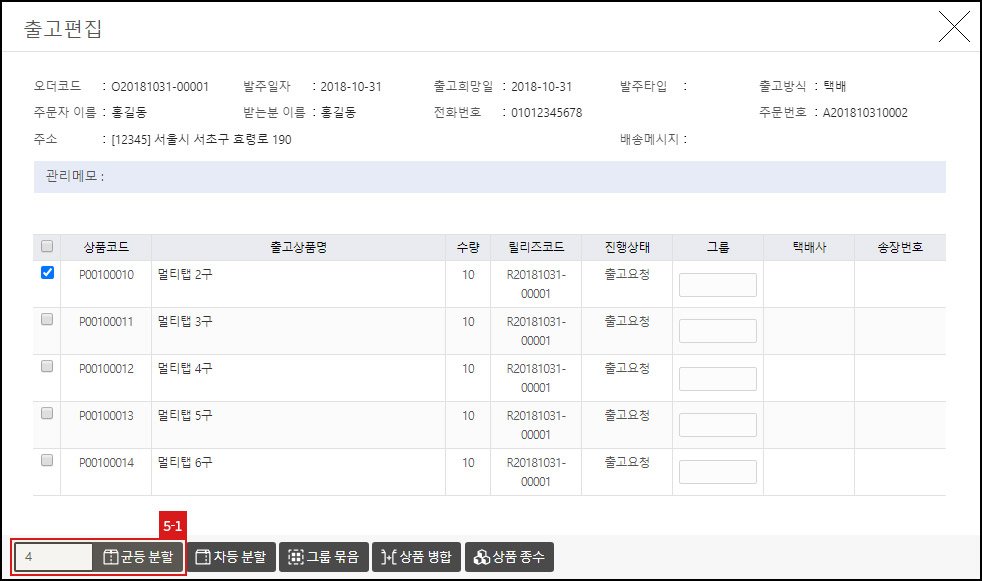The width and height of the screenshot is (982, 581).
Task: Click the 그룹 input field for 멀티탭 2구
Action: click(x=717, y=284)
